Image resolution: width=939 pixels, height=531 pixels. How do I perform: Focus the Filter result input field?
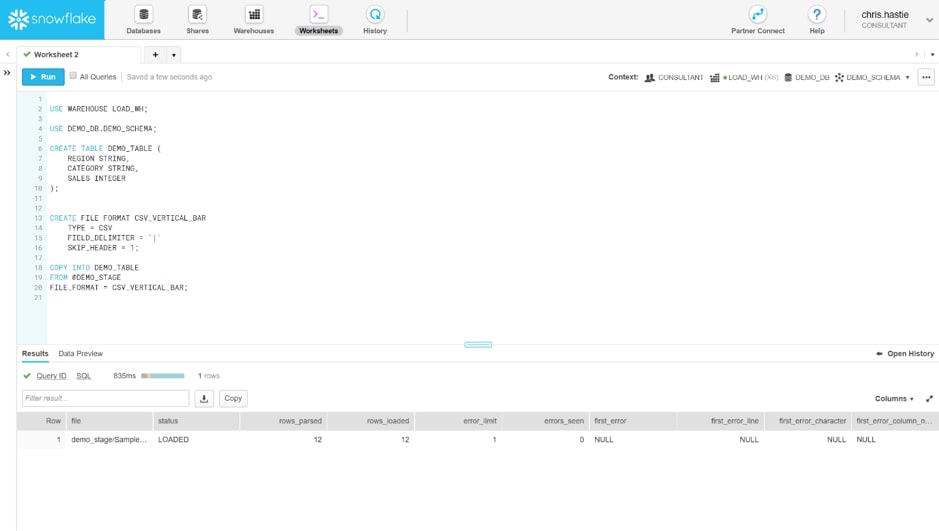pos(105,398)
